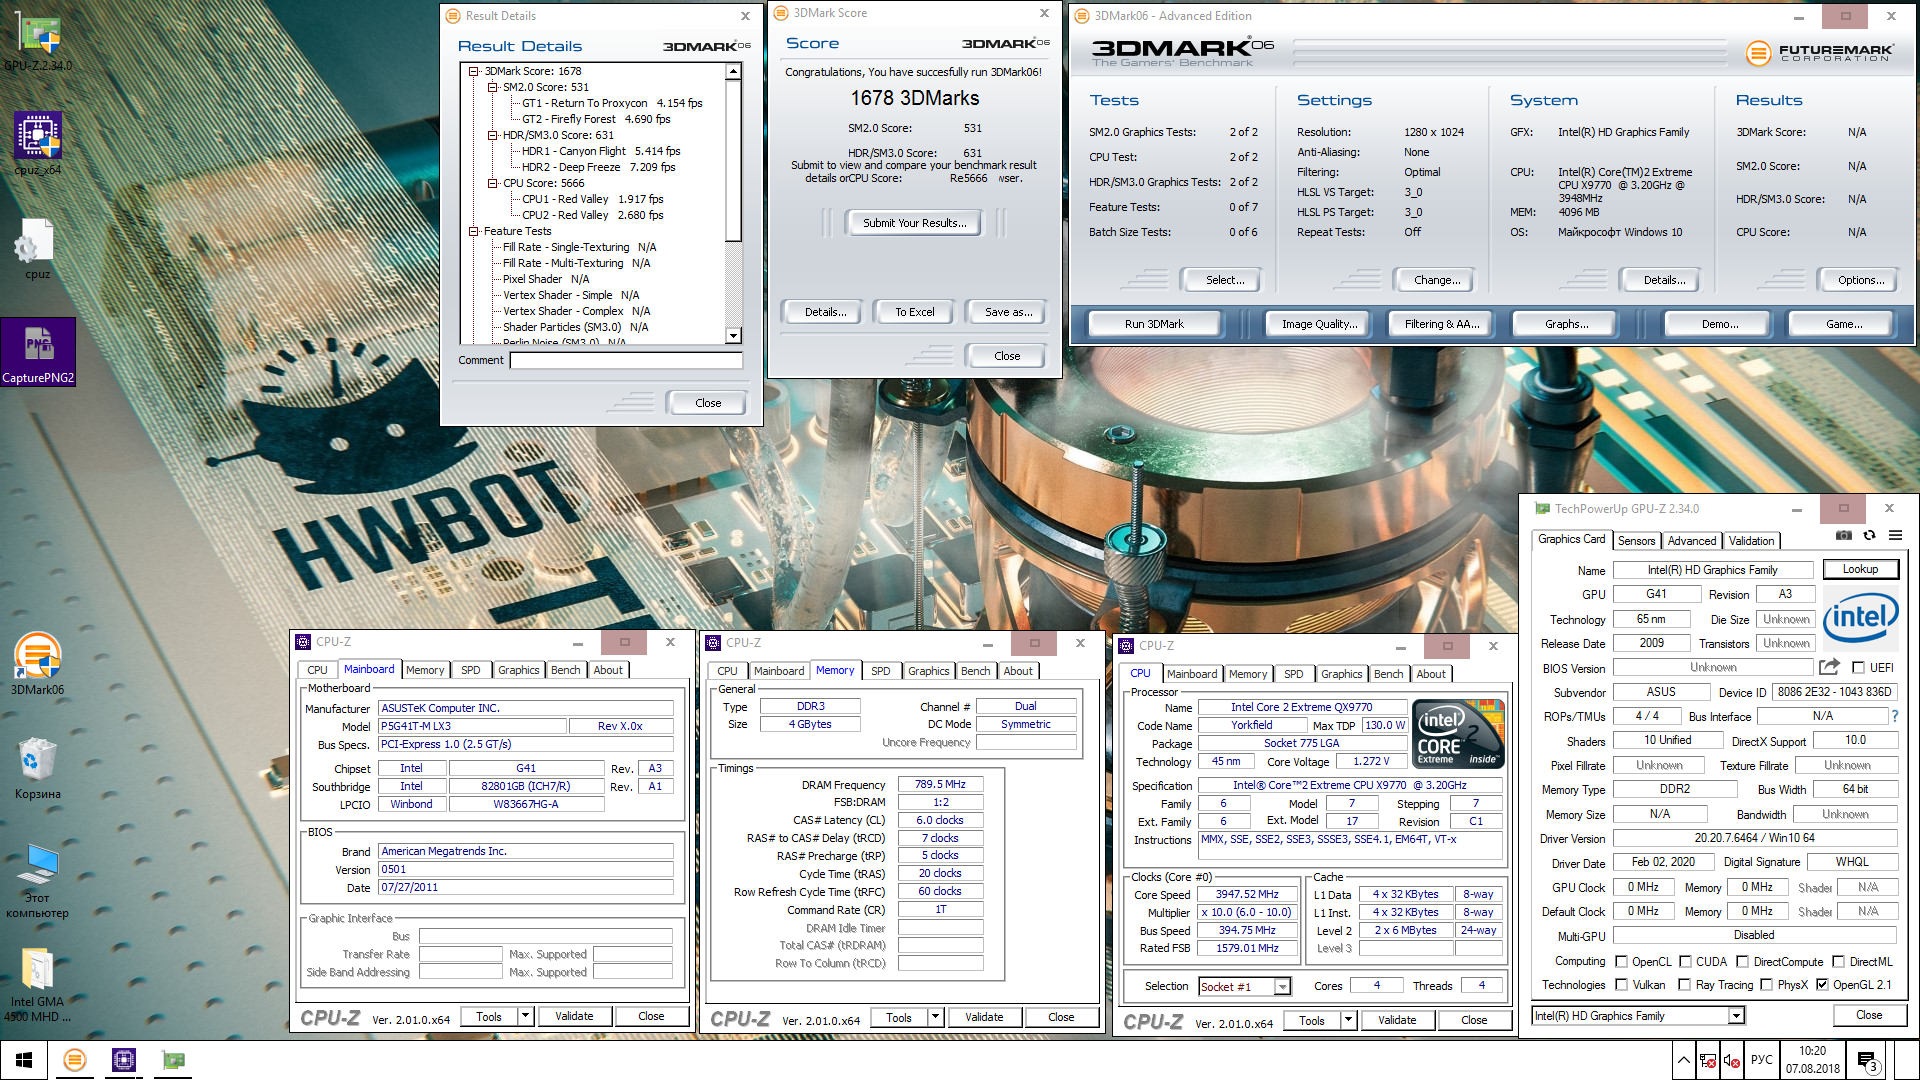The height and width of the screenshot is (1080, 1920).
Task: Select Bench tab in Memory CPU-Z window
Action: click(x=976, y=671)
